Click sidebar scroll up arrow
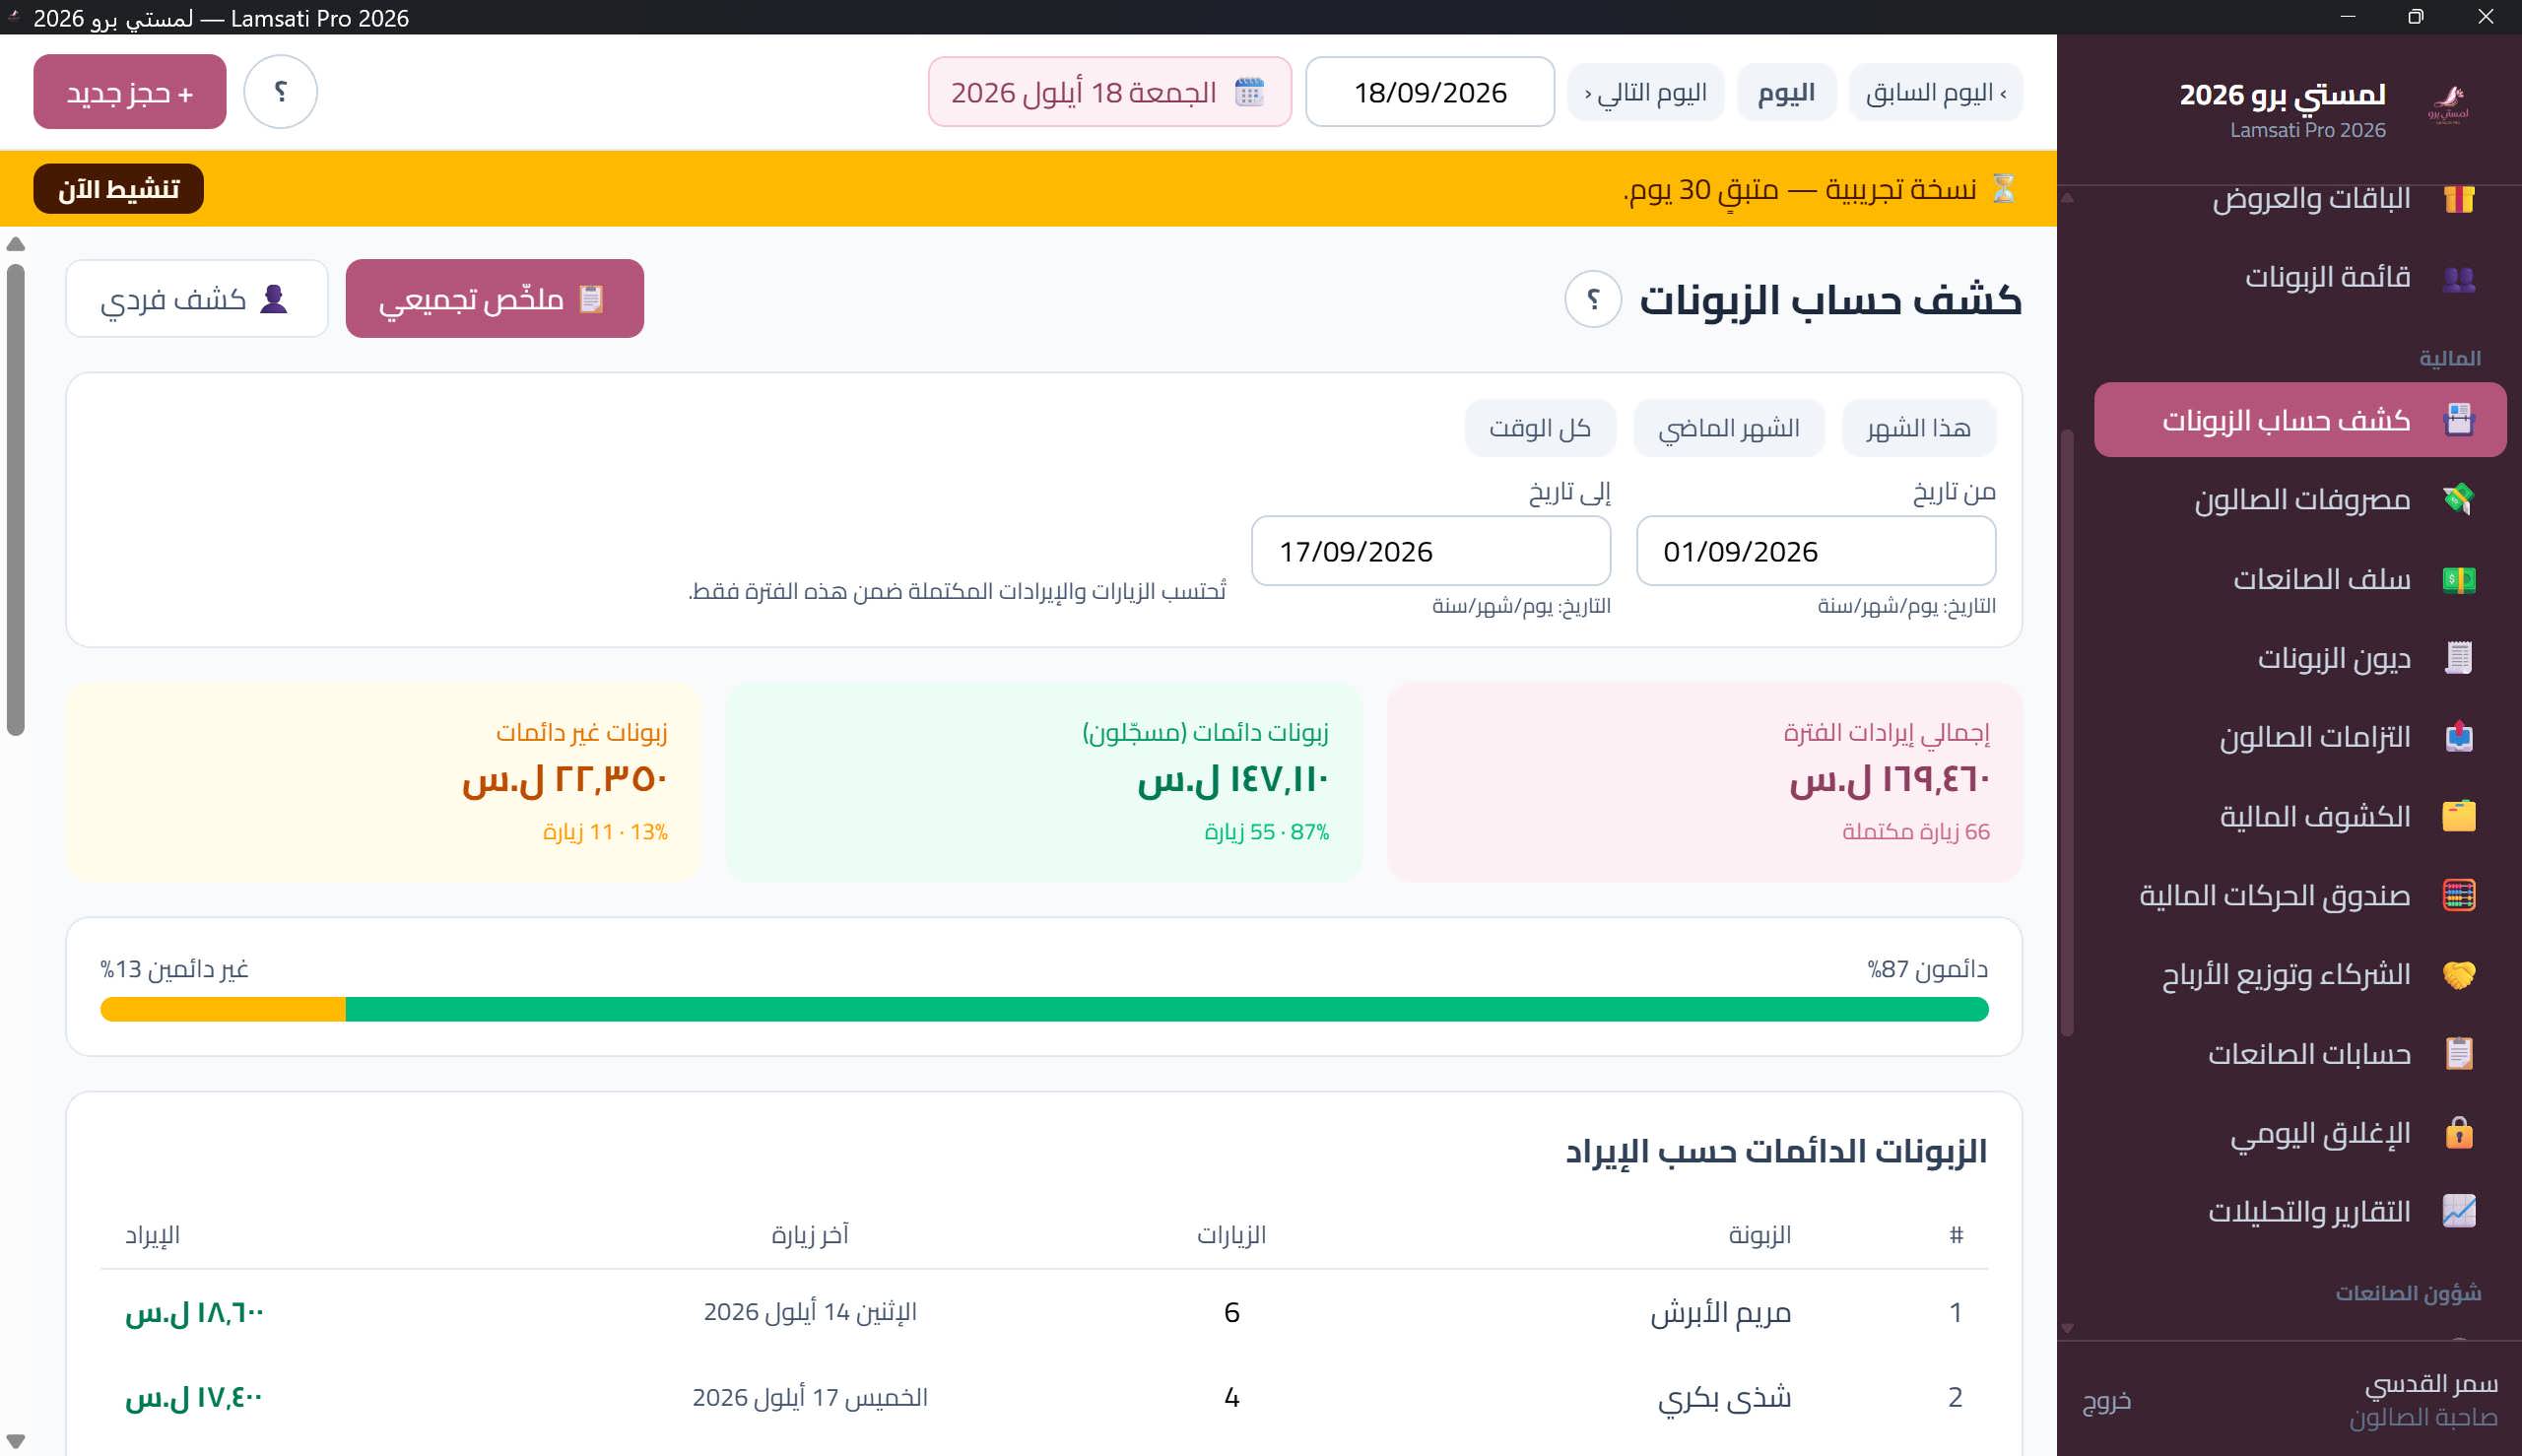 [x=2067, y=197]
